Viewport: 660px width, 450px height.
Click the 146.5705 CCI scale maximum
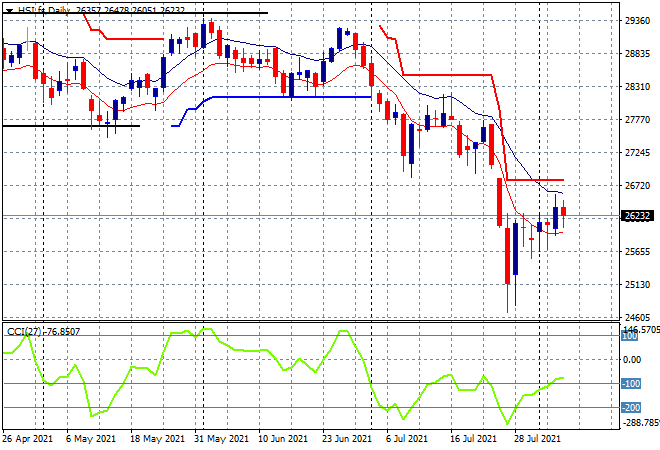click(x=641, y=329)
